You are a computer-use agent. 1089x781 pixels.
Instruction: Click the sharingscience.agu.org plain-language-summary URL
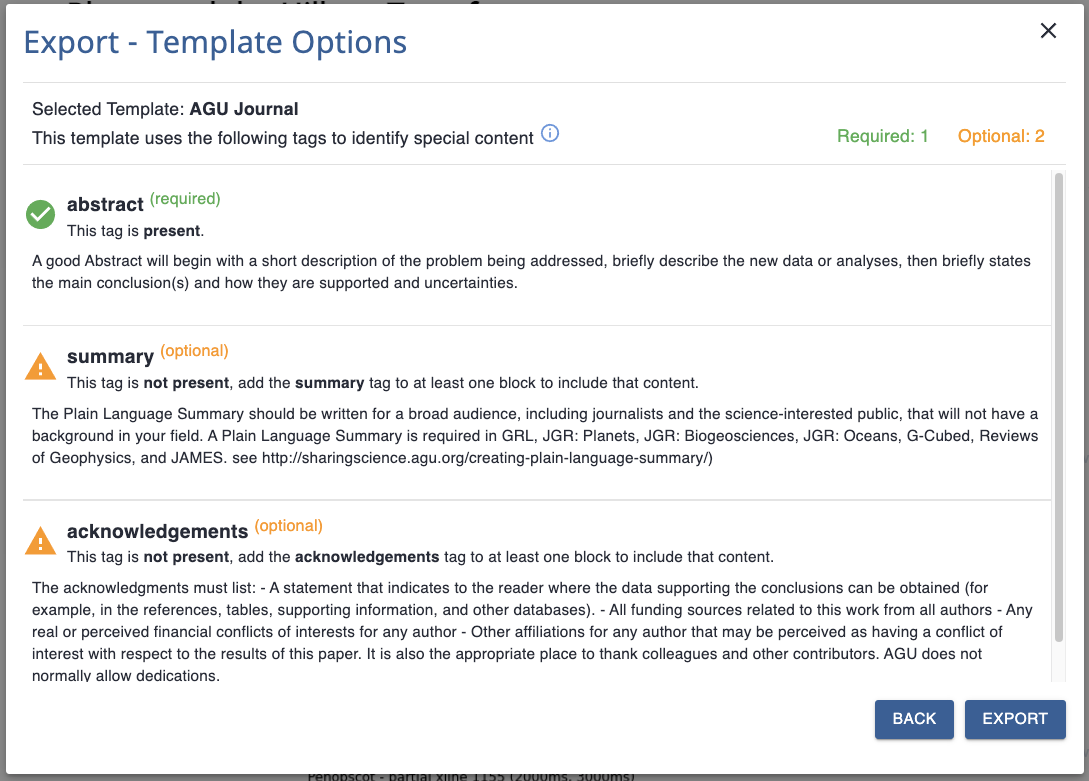(x=485, y=458)
